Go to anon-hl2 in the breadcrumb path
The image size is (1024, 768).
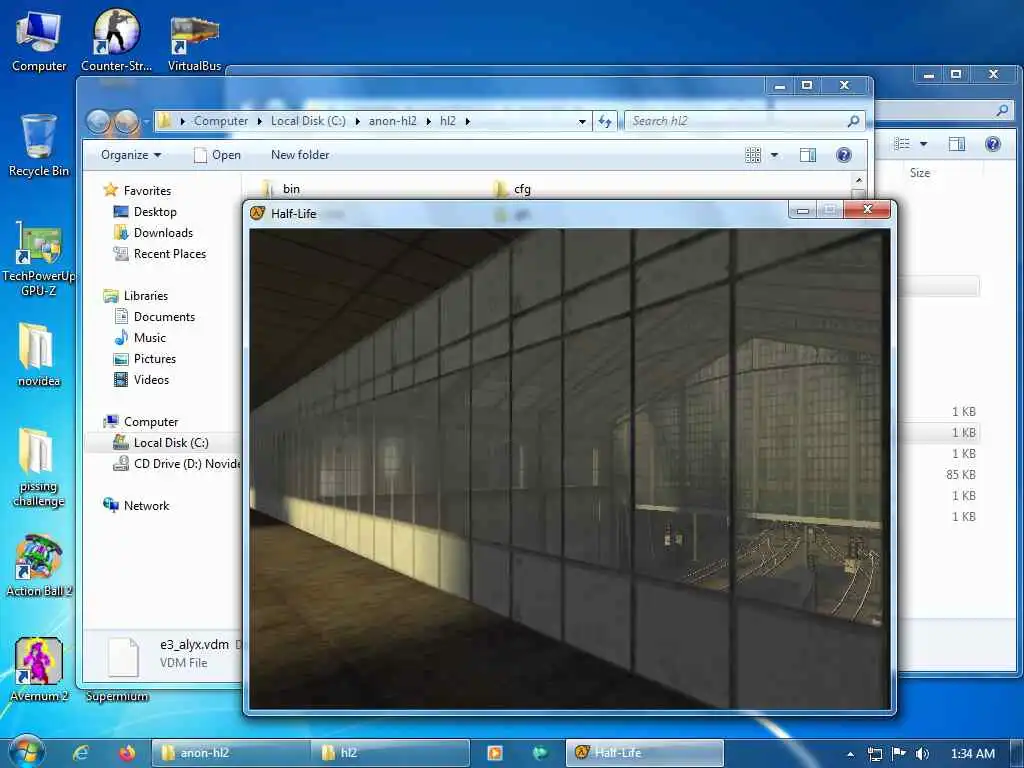coord(392,121)
